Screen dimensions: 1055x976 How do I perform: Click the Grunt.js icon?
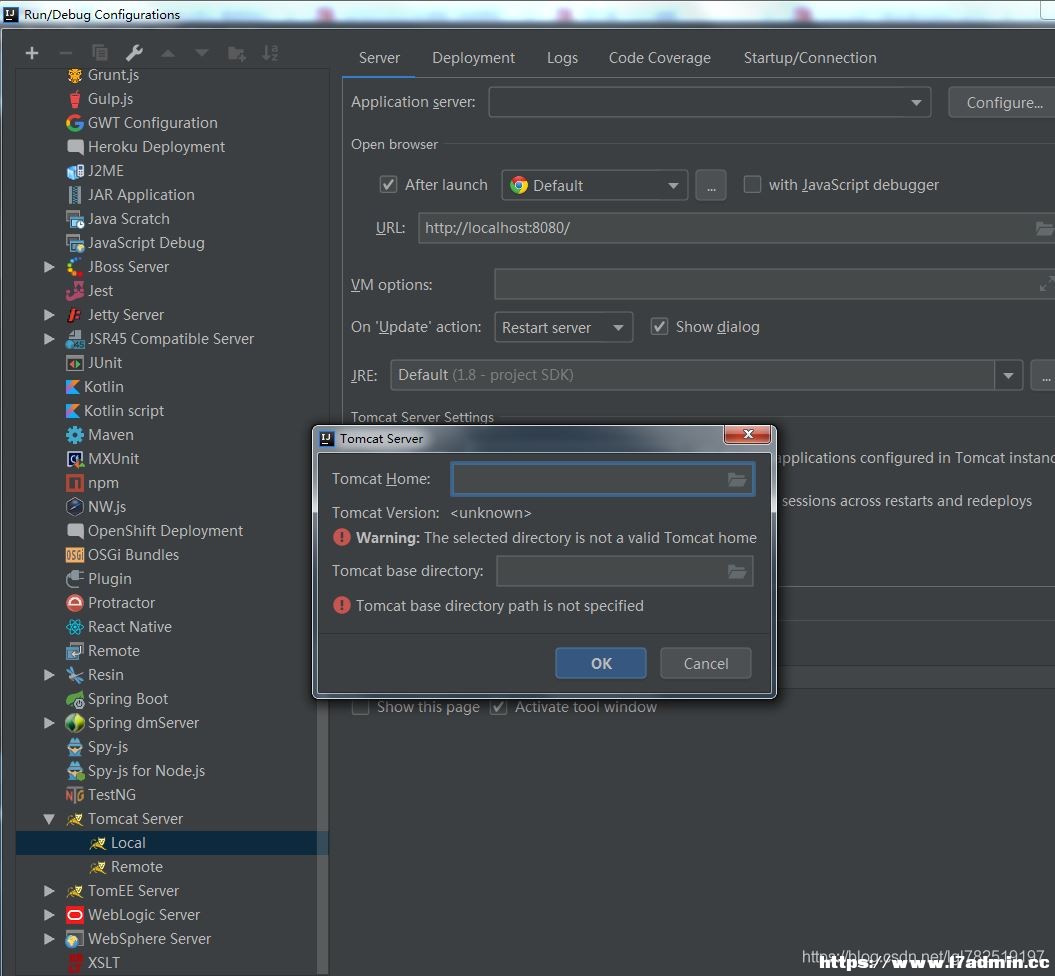75,75
